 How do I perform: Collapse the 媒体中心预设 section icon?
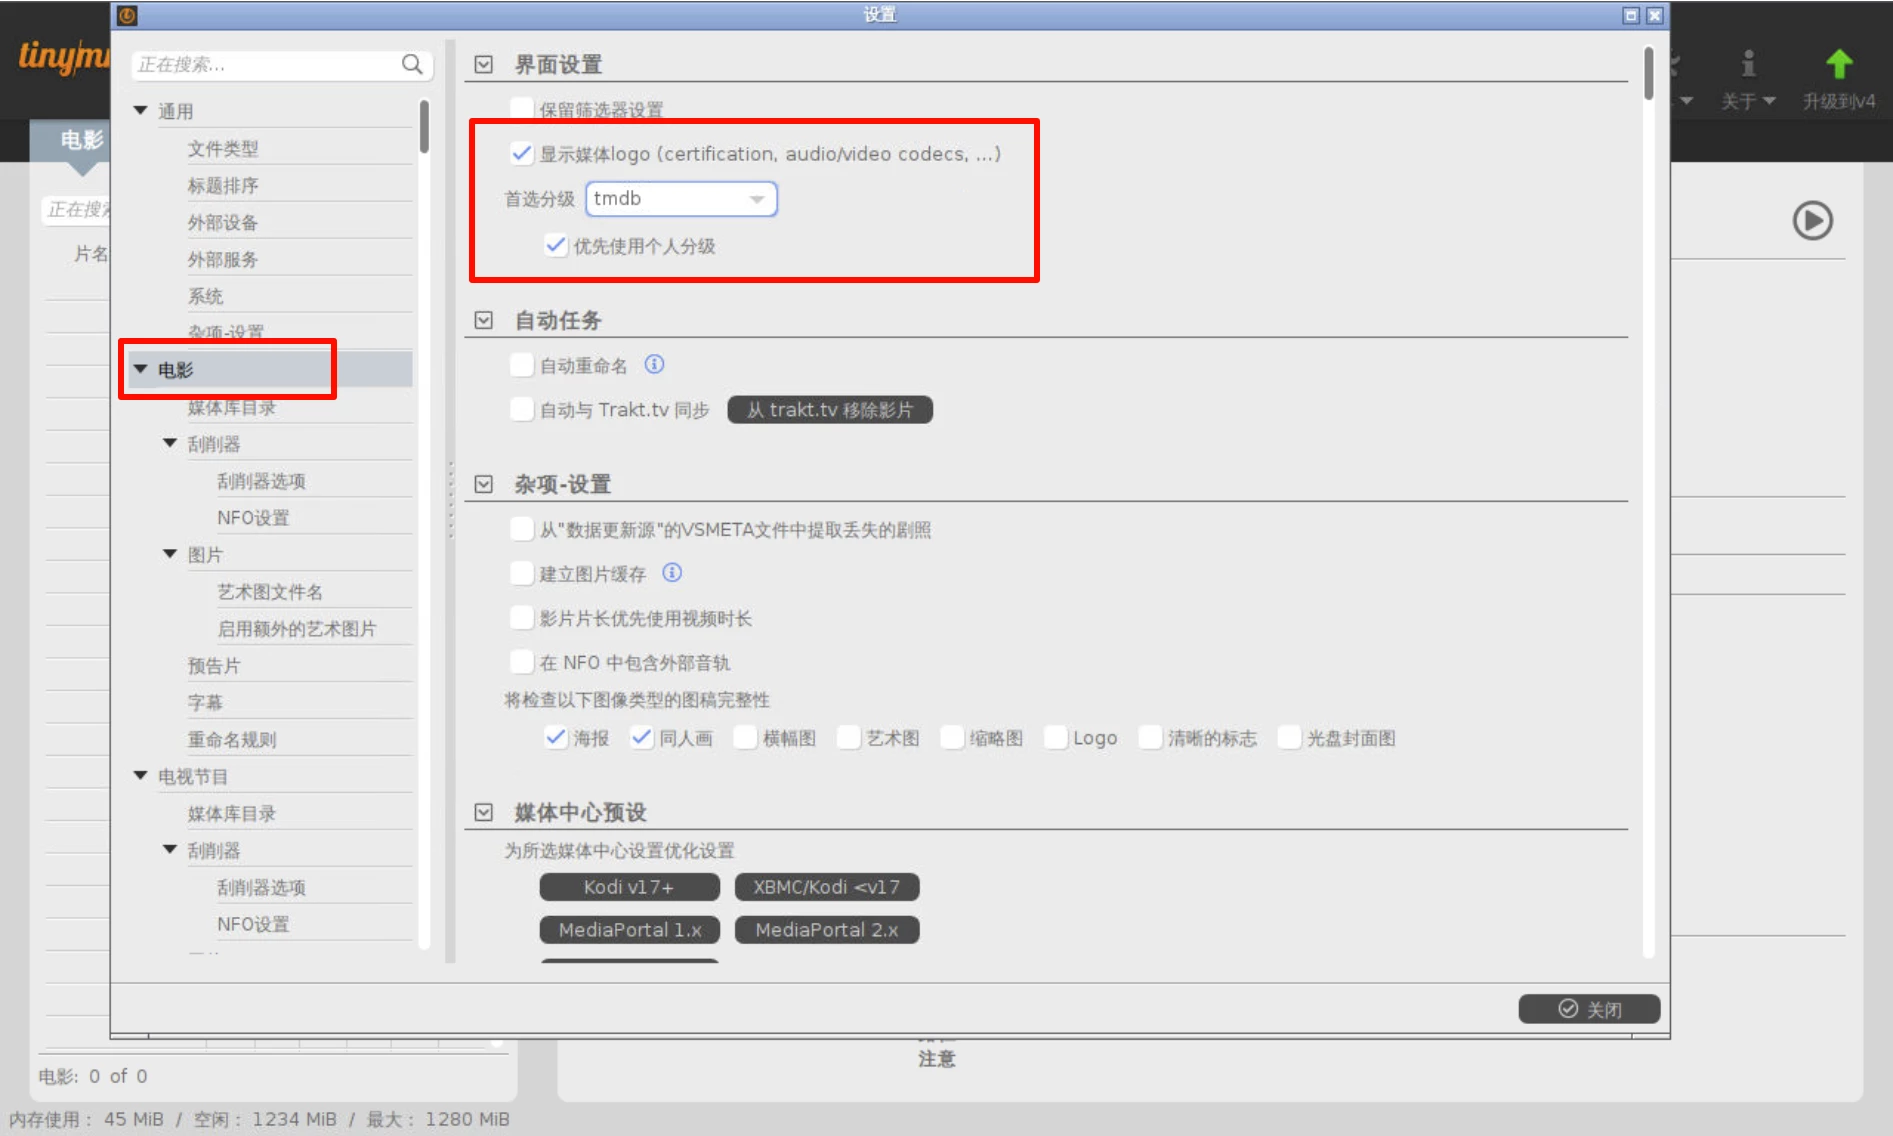(484, 812)
